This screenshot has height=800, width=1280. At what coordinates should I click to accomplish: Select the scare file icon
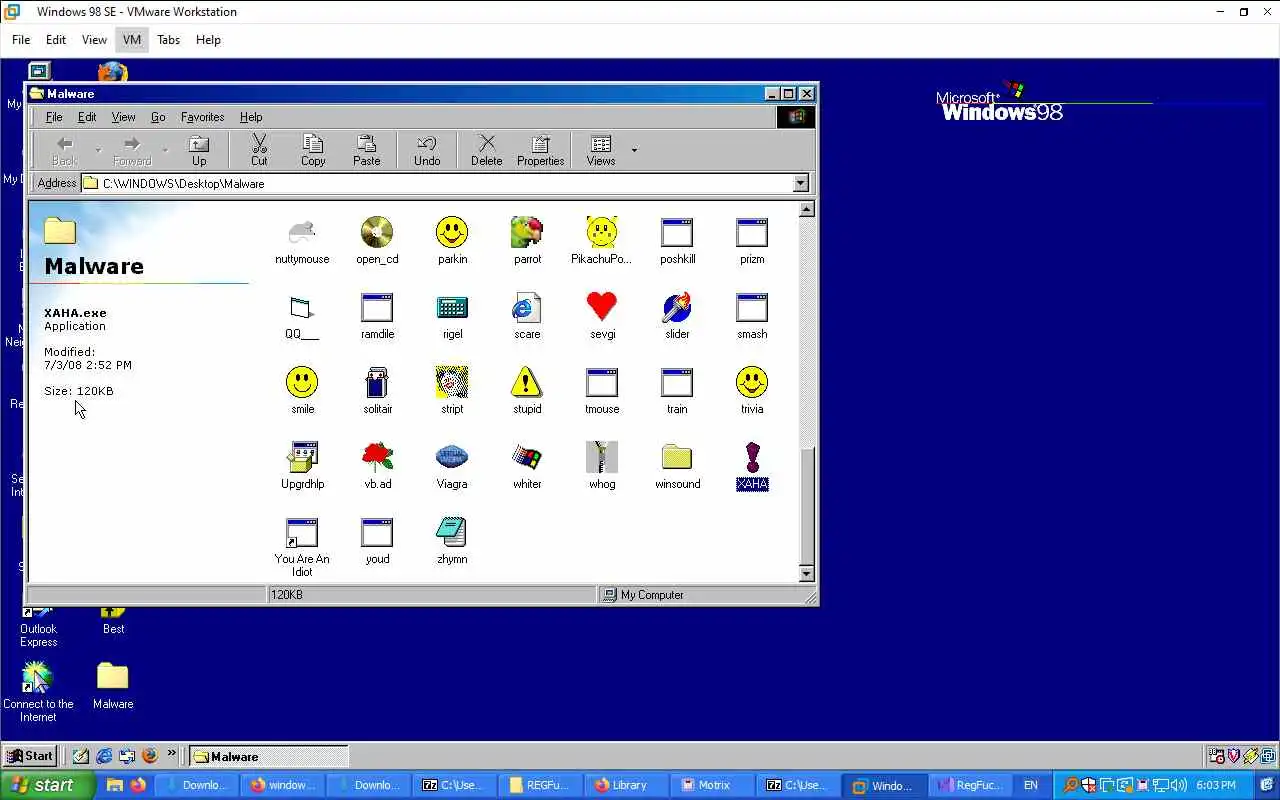click(x=527, y=307)
